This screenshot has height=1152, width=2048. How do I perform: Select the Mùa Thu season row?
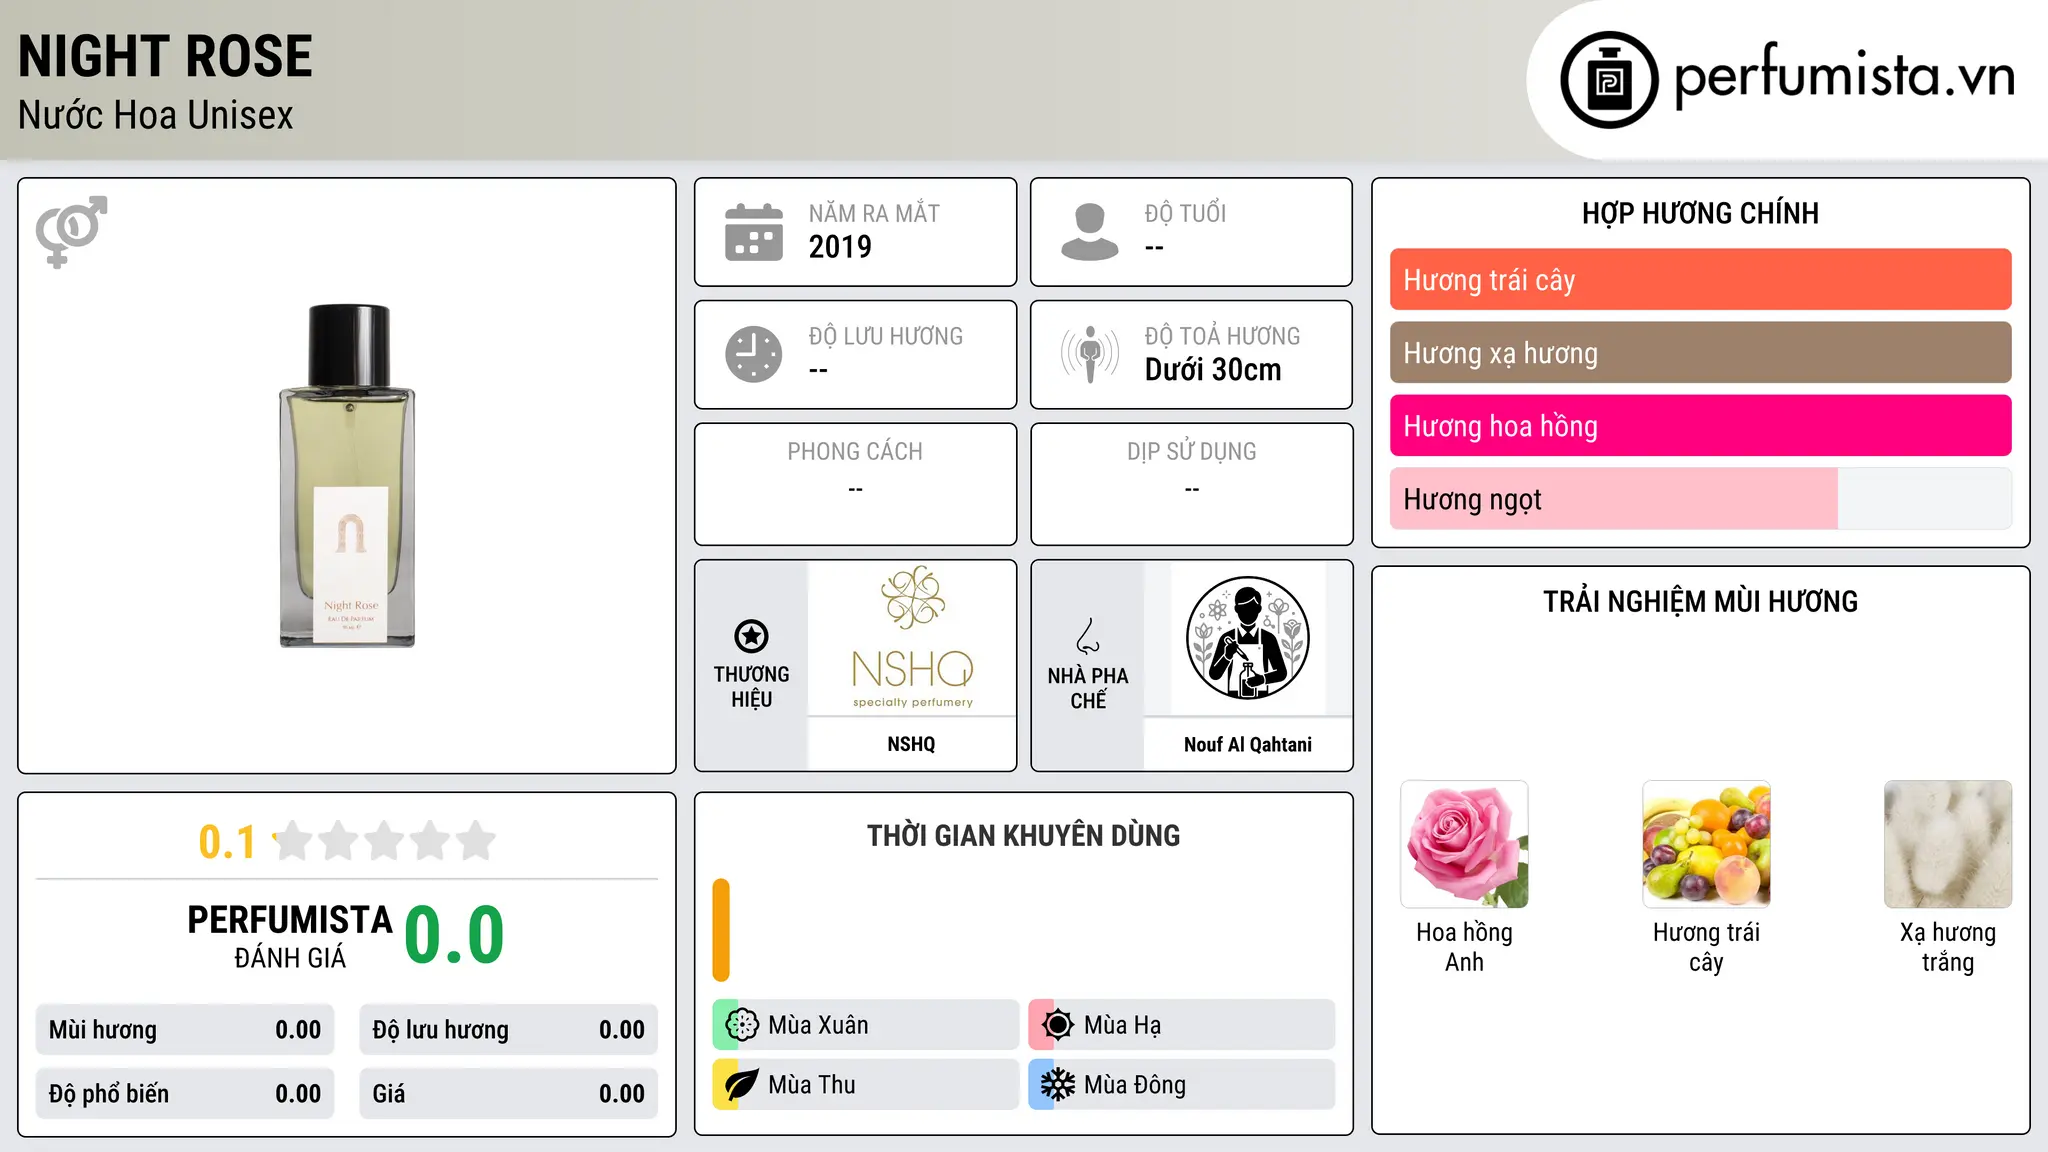point(866,1085)
